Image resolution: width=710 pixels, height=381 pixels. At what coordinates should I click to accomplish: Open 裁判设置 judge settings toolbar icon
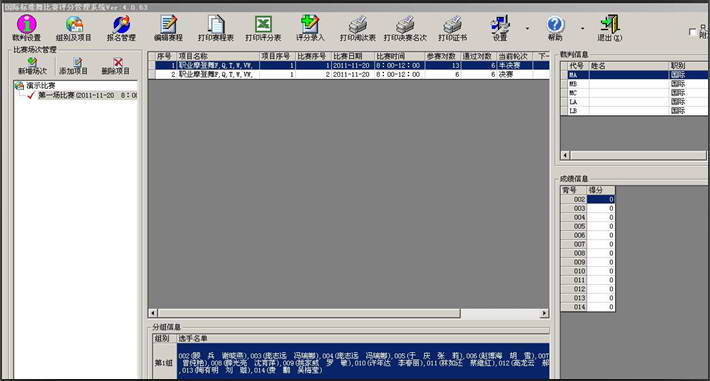coord(27,29)
